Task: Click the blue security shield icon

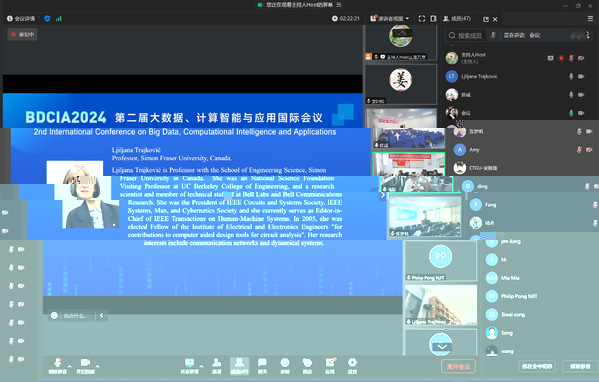Action: [47, 18]
